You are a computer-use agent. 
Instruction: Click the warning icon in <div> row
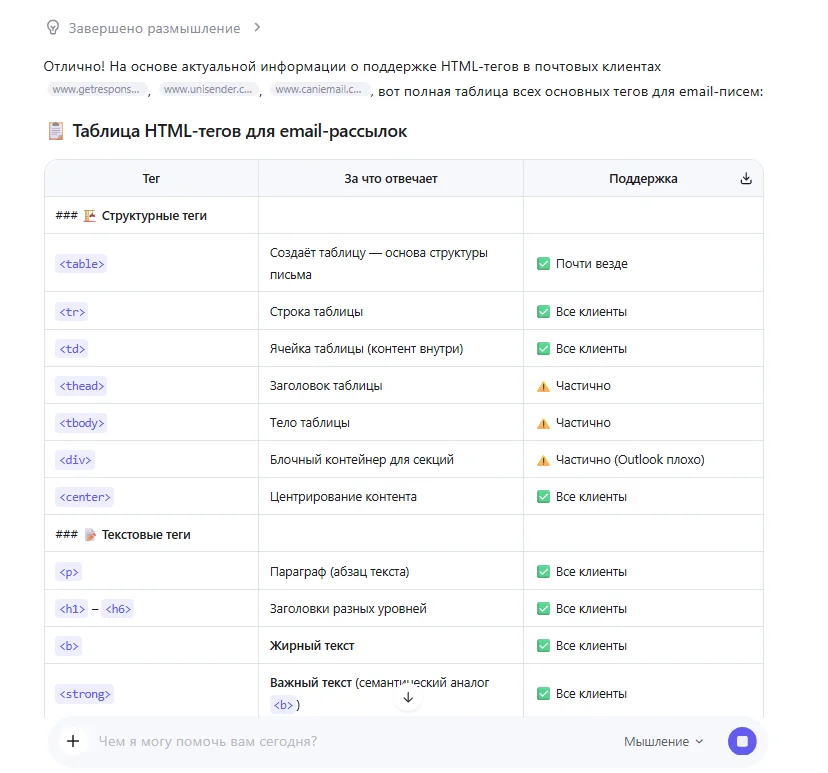coord(543,460)
